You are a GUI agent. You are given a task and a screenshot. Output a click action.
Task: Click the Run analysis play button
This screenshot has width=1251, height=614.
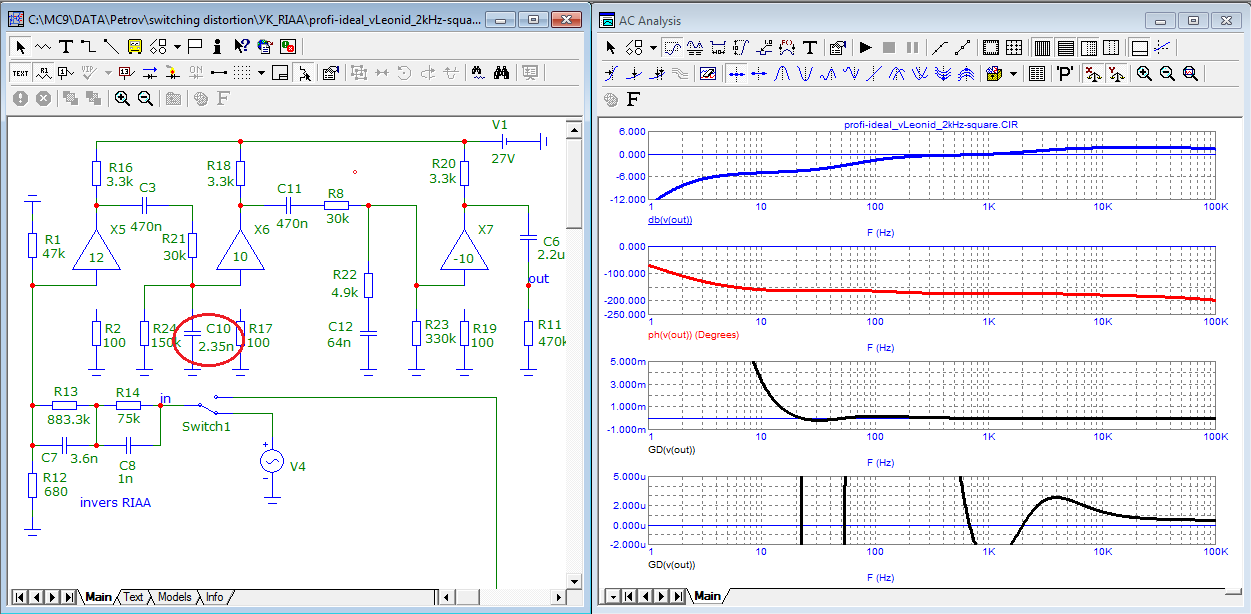click(865, 47)
